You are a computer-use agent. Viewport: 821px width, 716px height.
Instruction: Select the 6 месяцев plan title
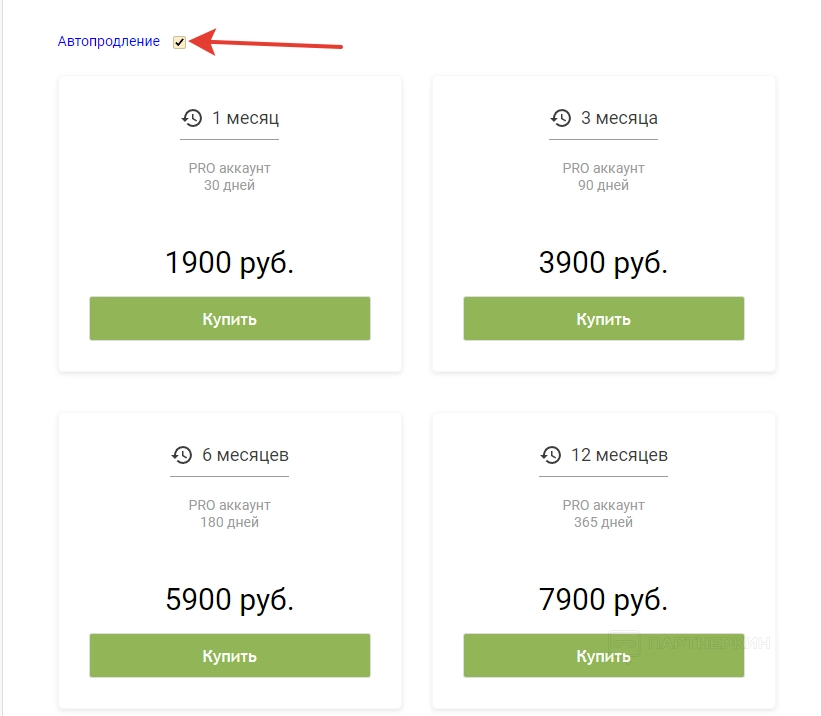245,455
